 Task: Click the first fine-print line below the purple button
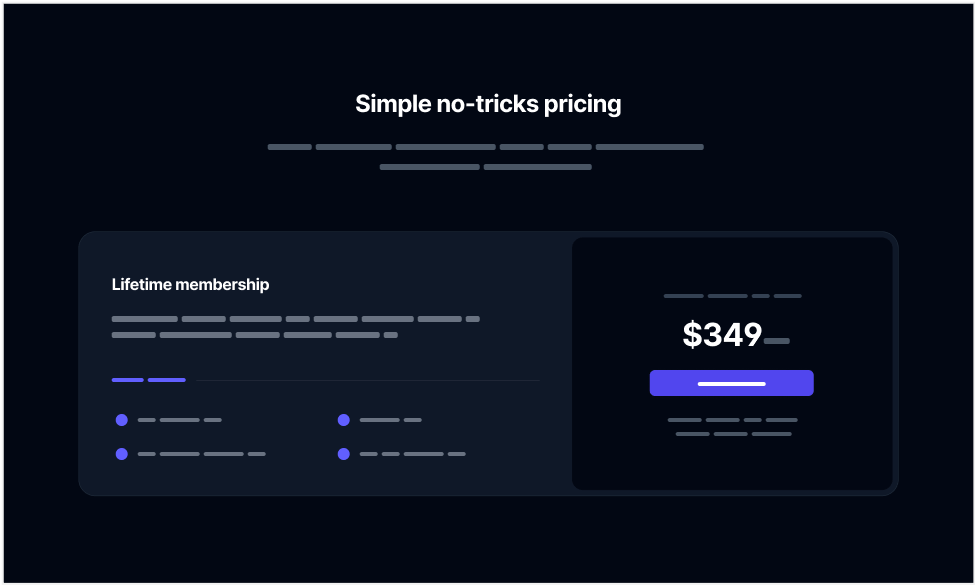(733, 420)
